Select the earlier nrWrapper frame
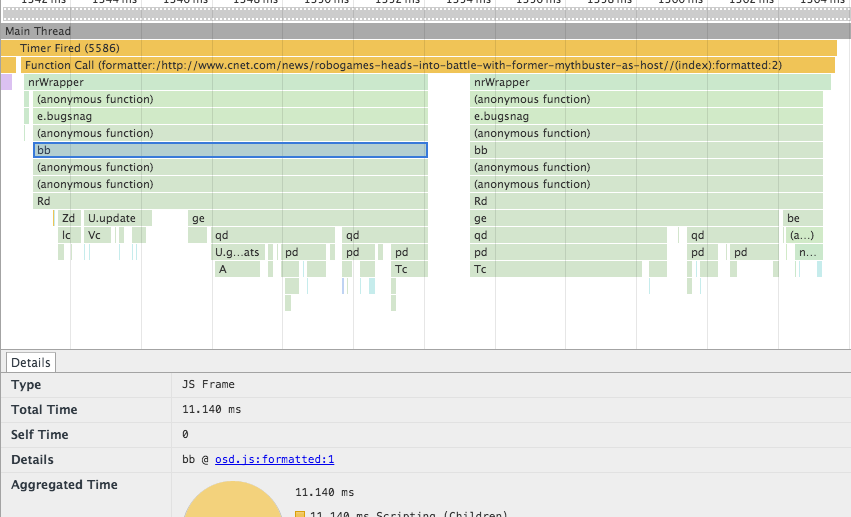Screen dimensions: 851x517 pos(226,82)
